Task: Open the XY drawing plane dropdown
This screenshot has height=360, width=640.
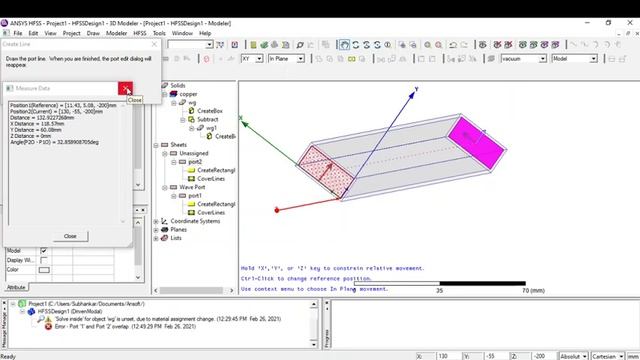Action: 259,59
